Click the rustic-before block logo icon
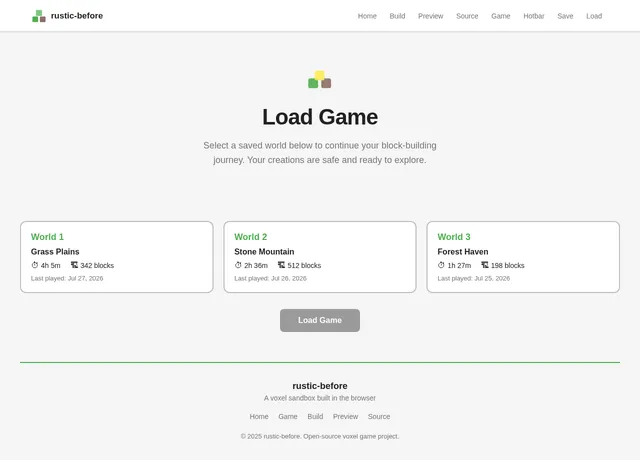 (x=39, y=16)
